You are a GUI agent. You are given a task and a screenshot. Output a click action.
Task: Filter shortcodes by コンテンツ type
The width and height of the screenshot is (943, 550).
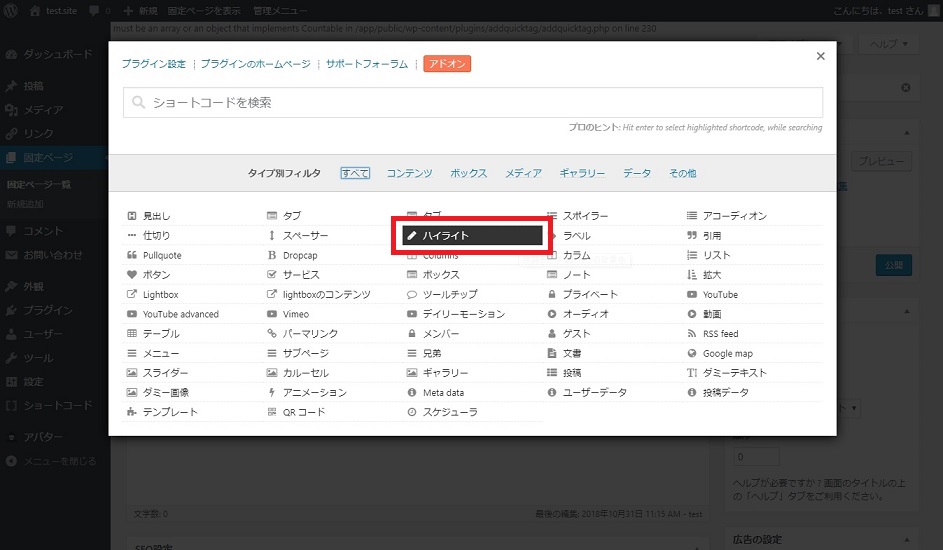409,174
